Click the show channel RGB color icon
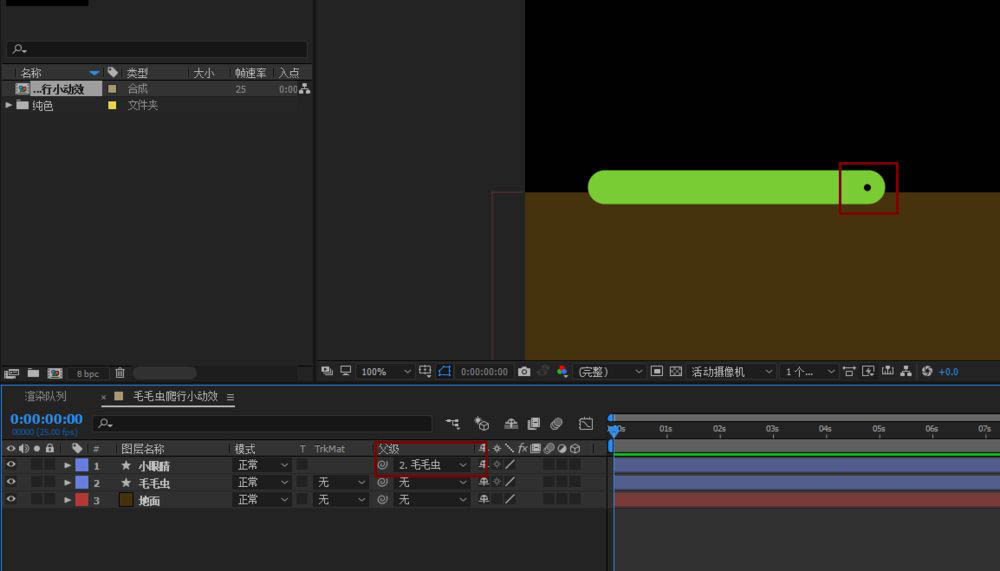The height and width of the screenshot is (571, 1000). pos(562,371)
